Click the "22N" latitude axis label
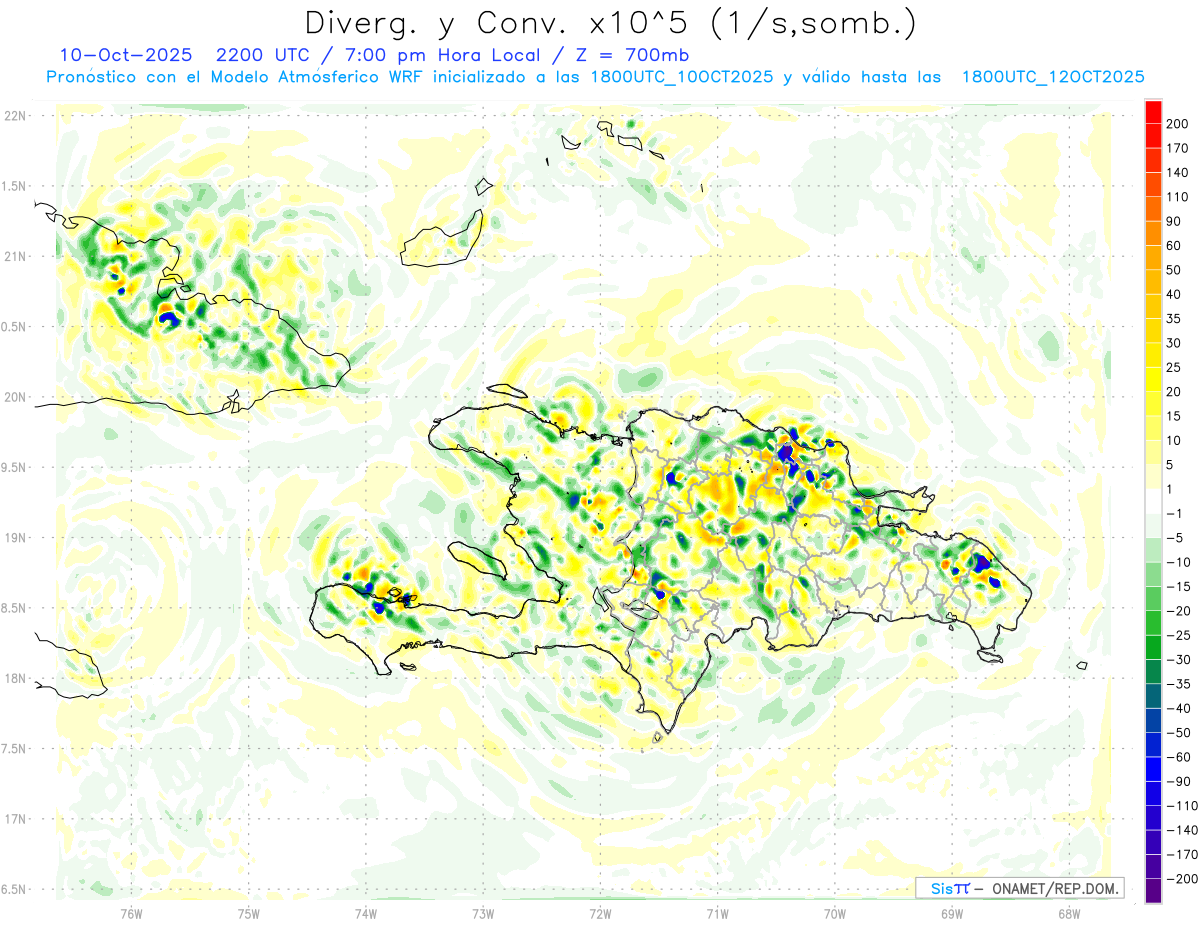Viewport: 1200px width, 927px height. click(x=16, y=115)
